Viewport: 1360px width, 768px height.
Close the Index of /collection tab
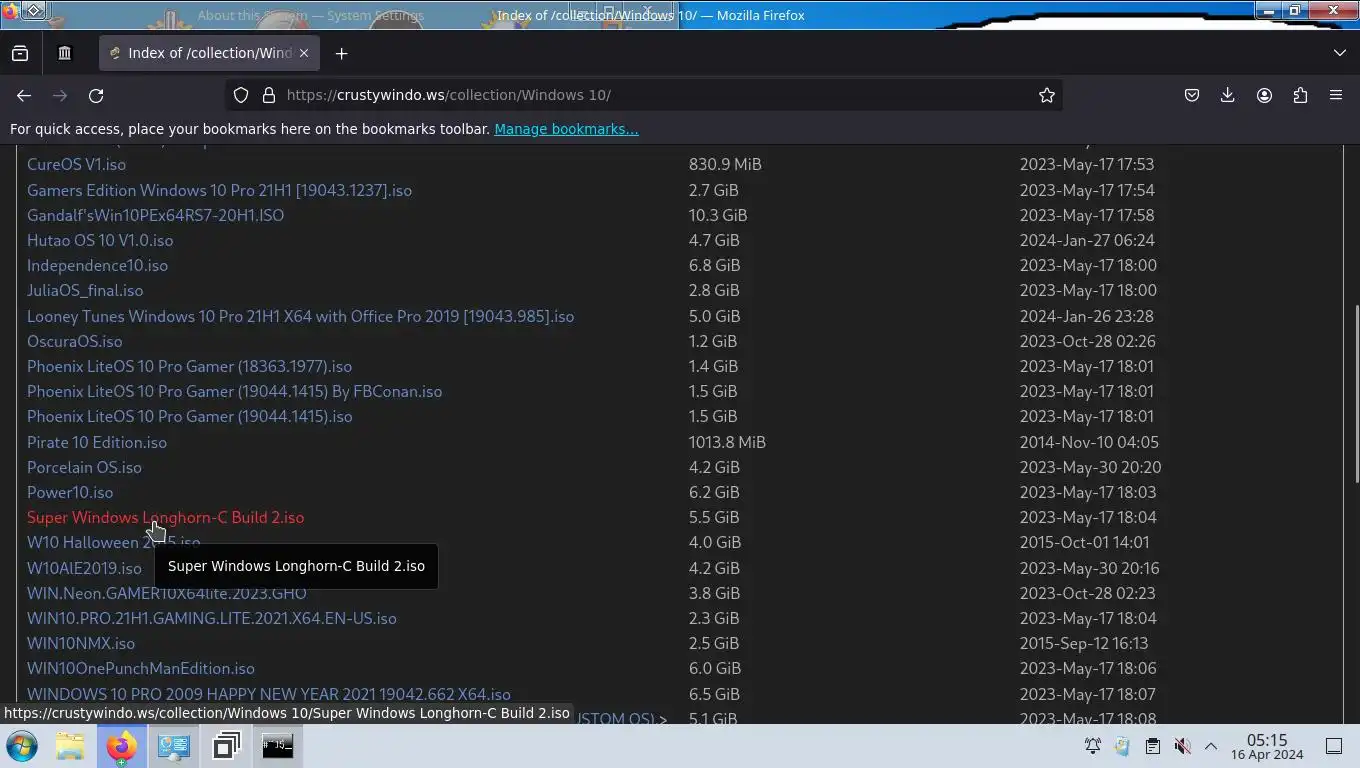[304, 53]
